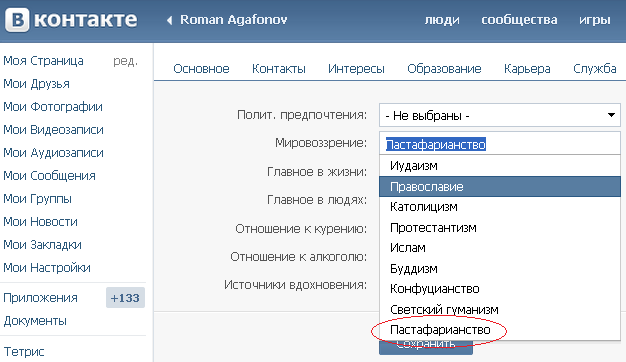
Task: Switch to the Интересы tab
Action: click(356, 69)
